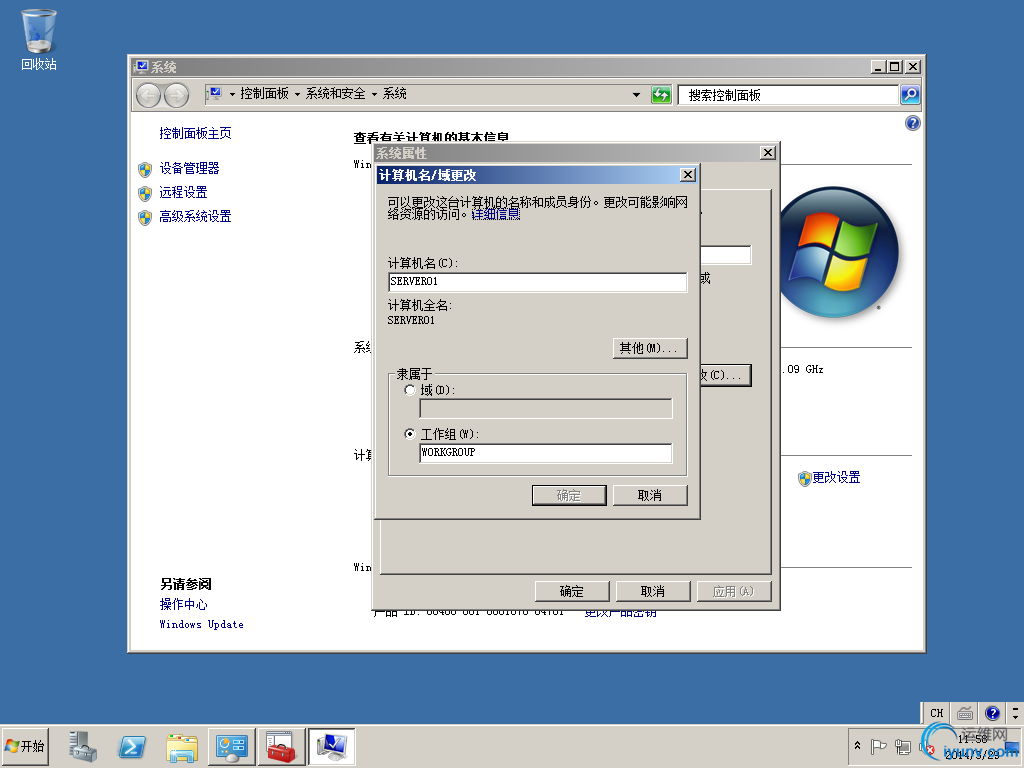The width and height of the screenshot is (1024, 768).
Task: Click the red toolbox icon on the taskbar
Action: click(281, 746)
